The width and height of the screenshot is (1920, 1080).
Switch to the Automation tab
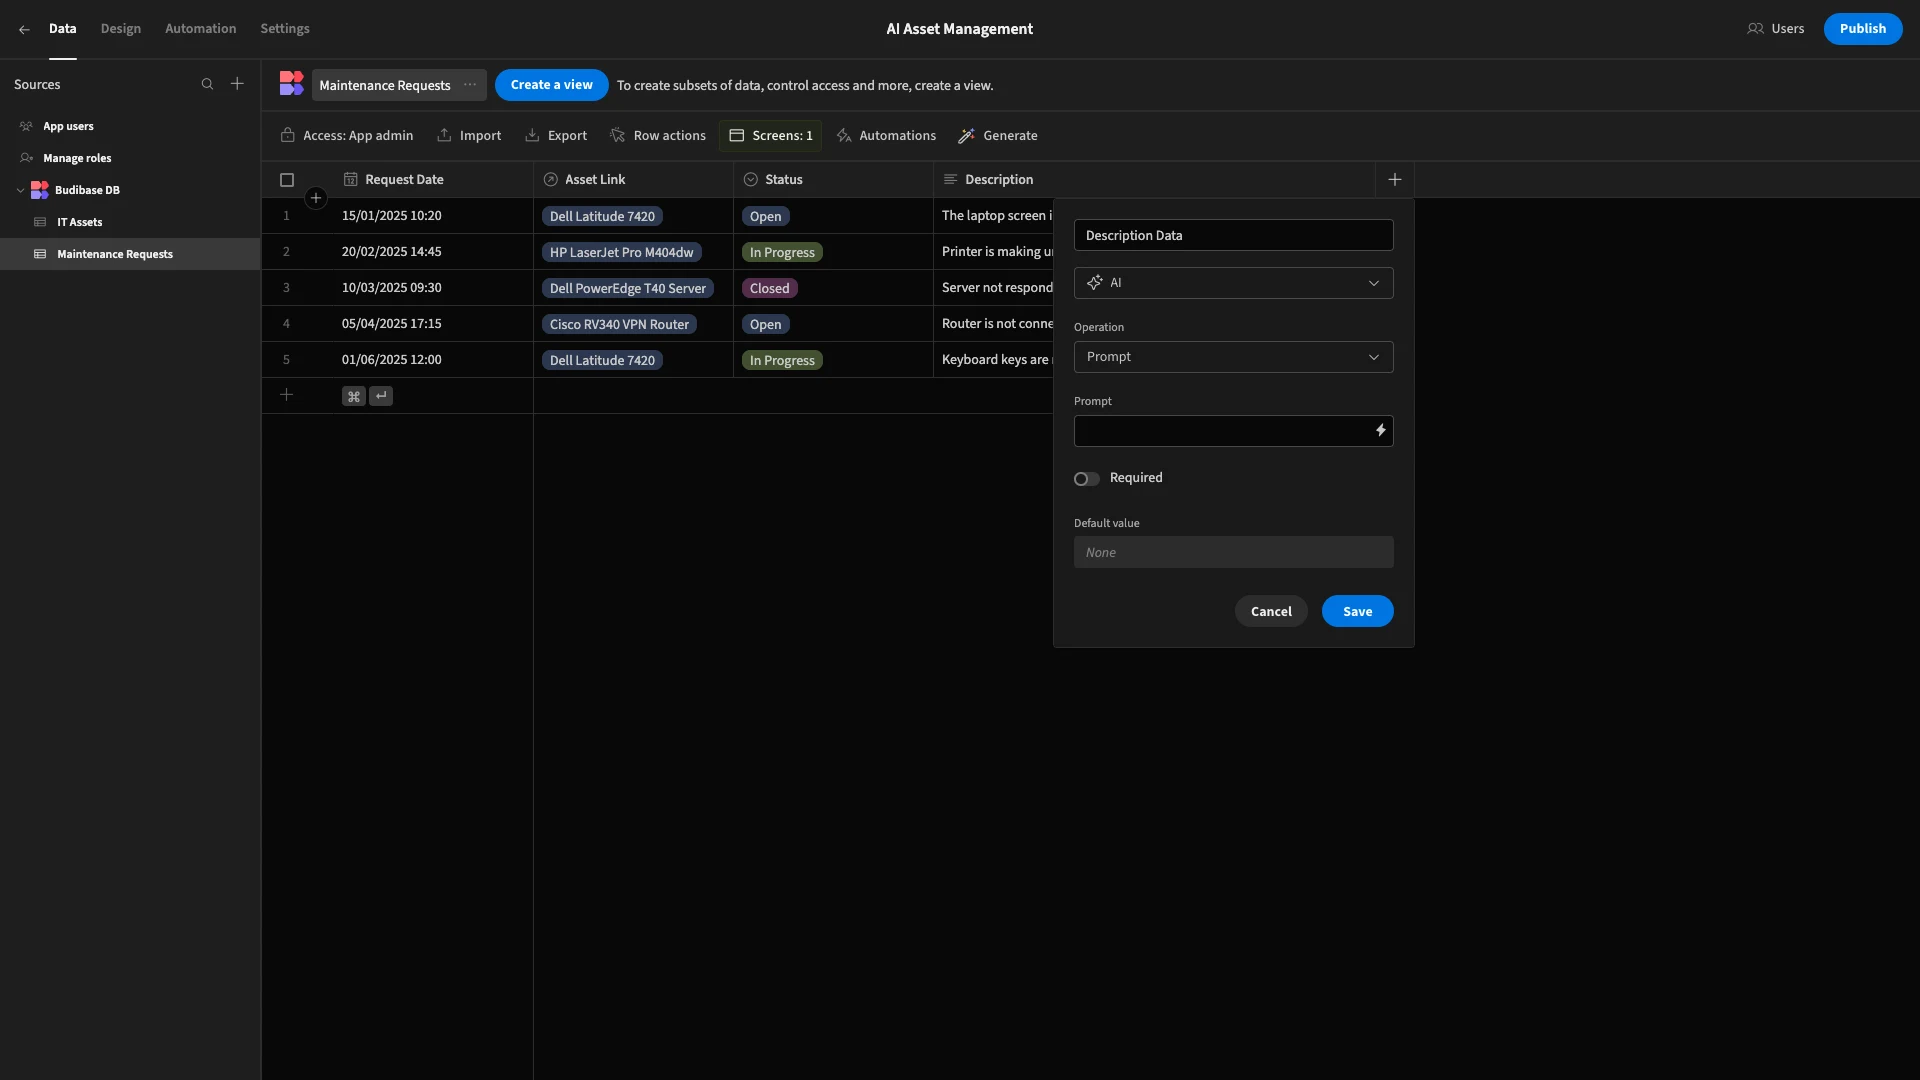click(200, 29)
